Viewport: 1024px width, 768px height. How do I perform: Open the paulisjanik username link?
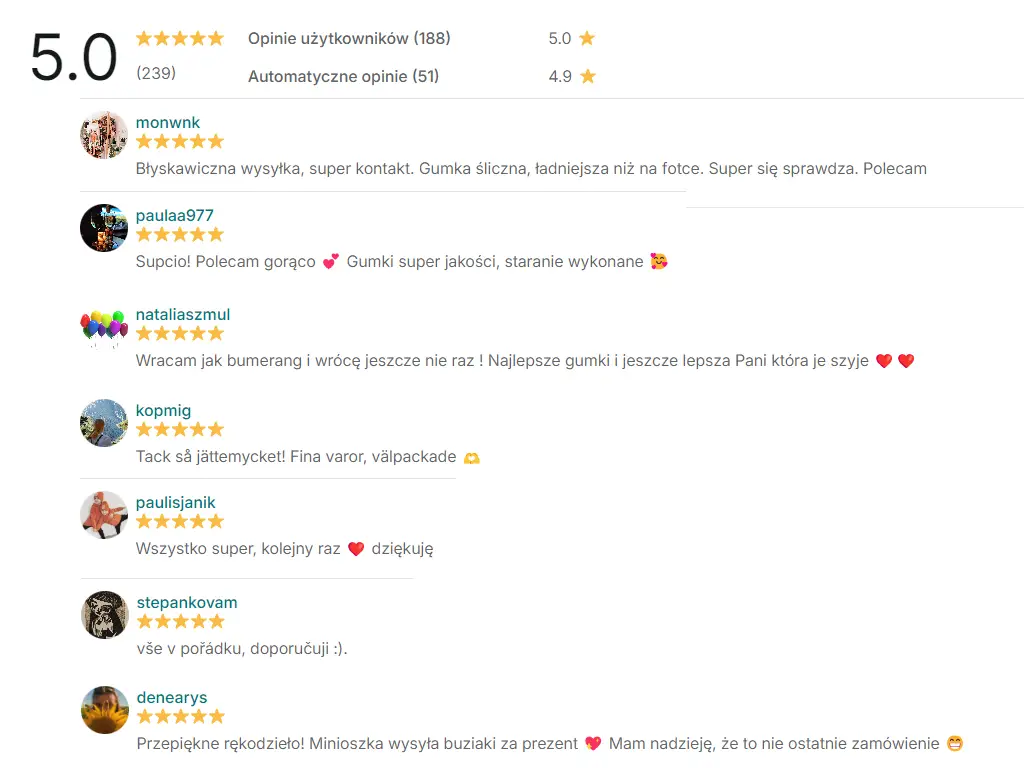176,503
